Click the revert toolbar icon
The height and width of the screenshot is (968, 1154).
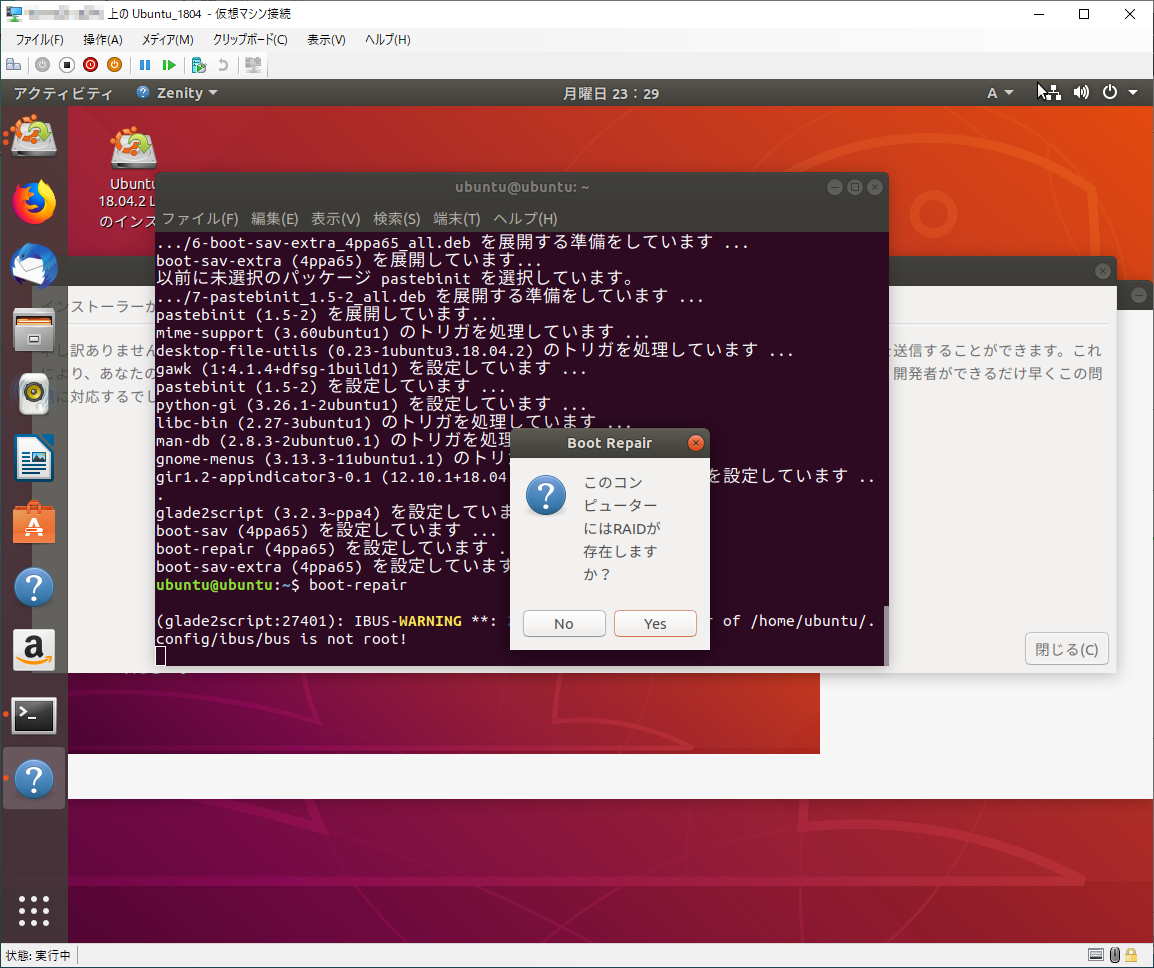click(x=223, y=65)
